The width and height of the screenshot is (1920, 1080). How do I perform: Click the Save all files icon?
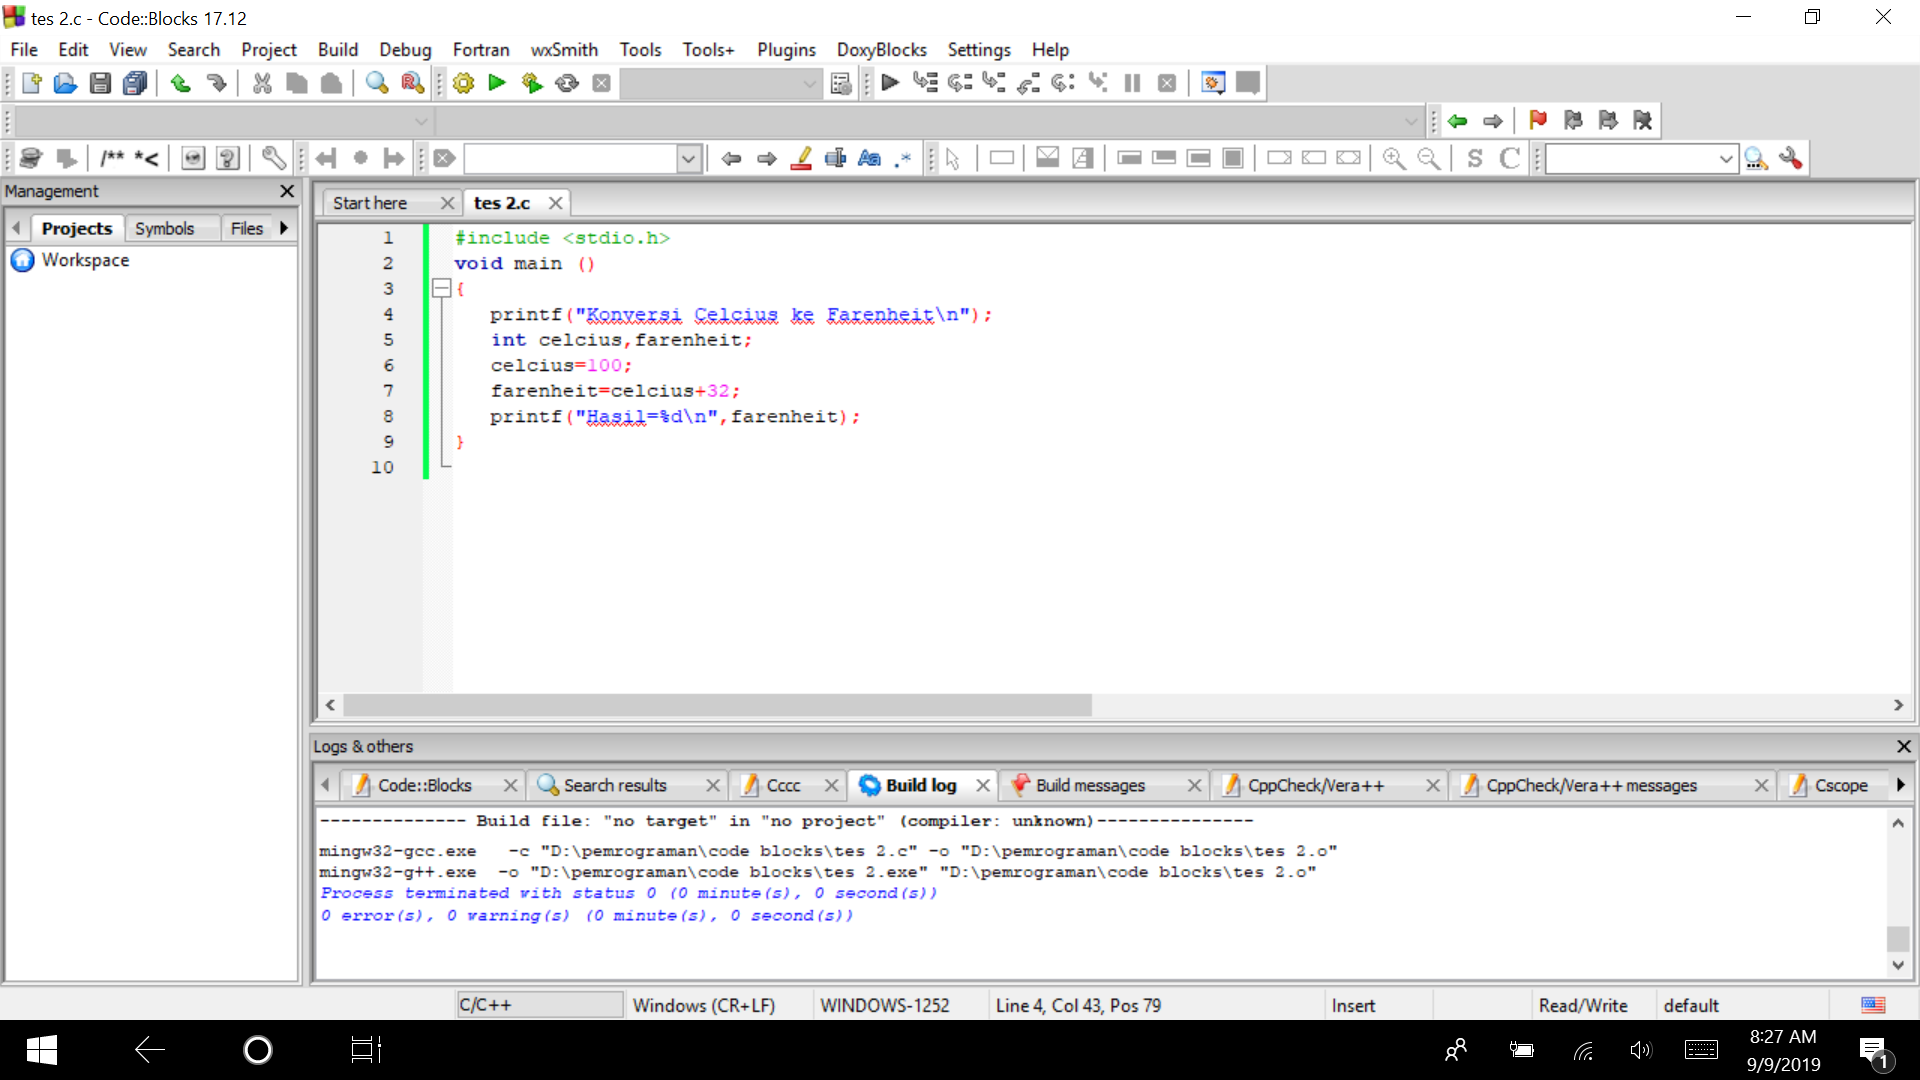[135, 83]
